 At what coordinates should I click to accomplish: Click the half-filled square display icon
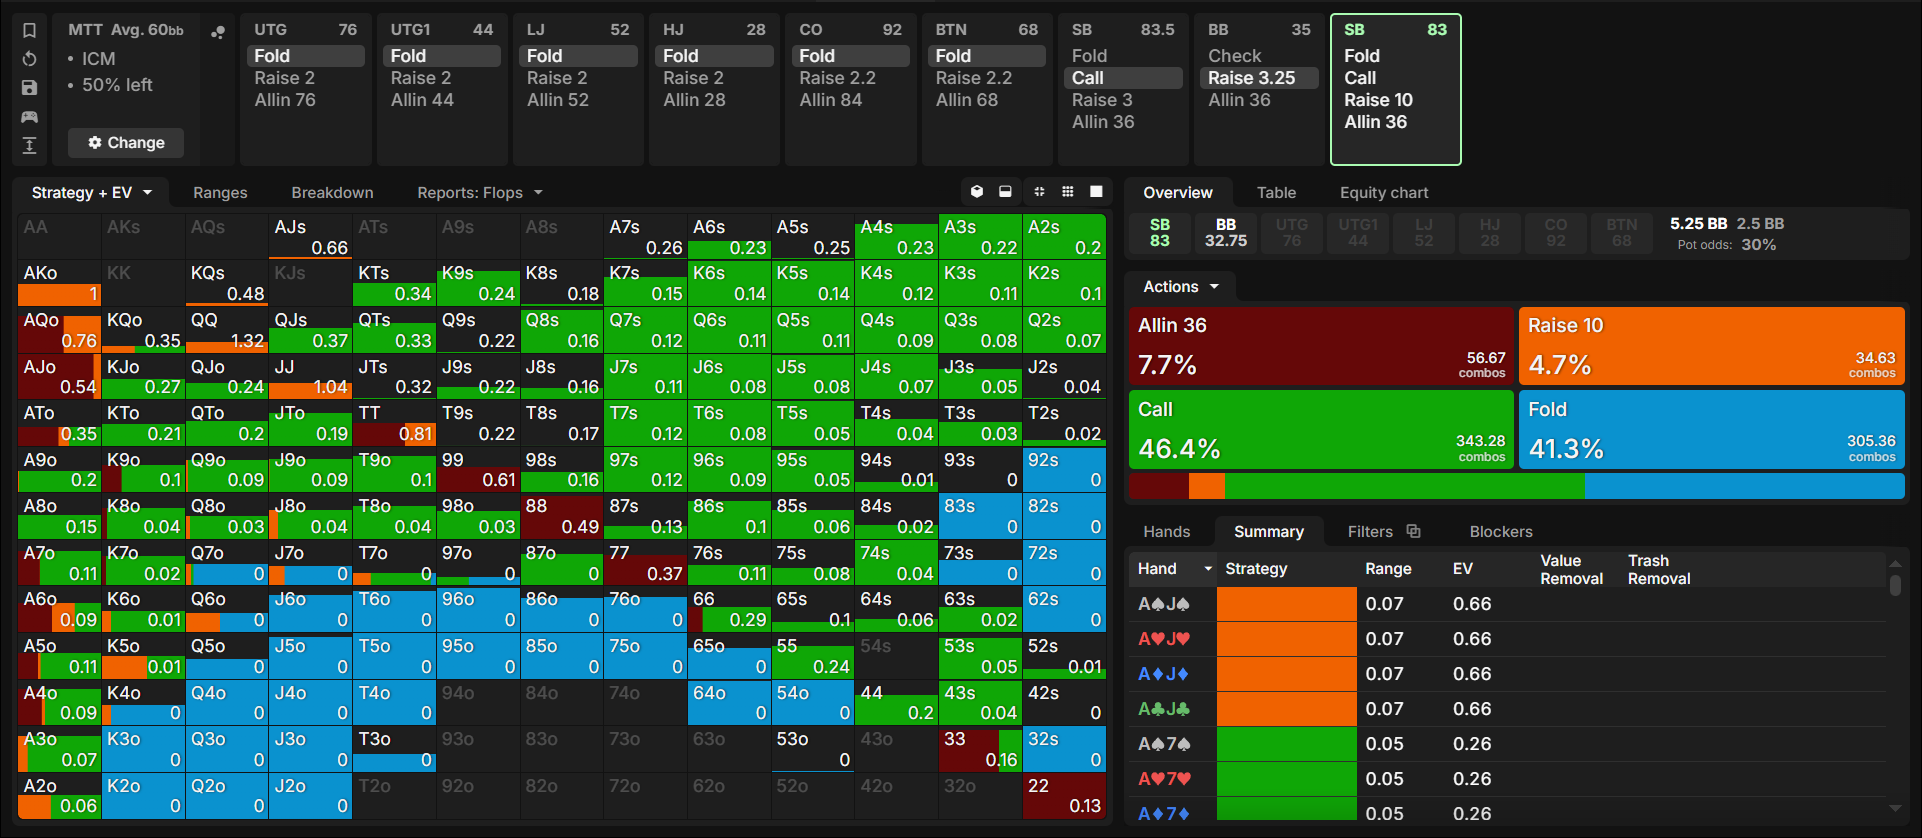(x=1005, y=192)
